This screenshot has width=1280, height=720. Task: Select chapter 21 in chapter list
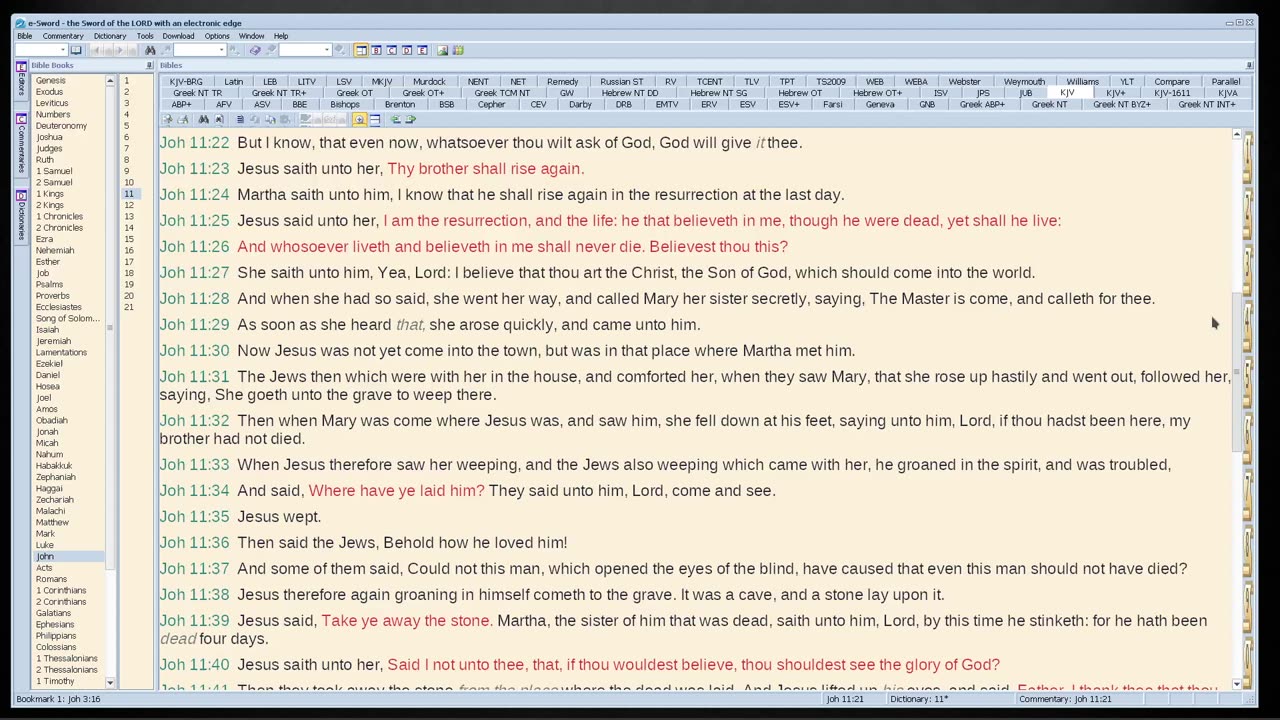(129, 307)
